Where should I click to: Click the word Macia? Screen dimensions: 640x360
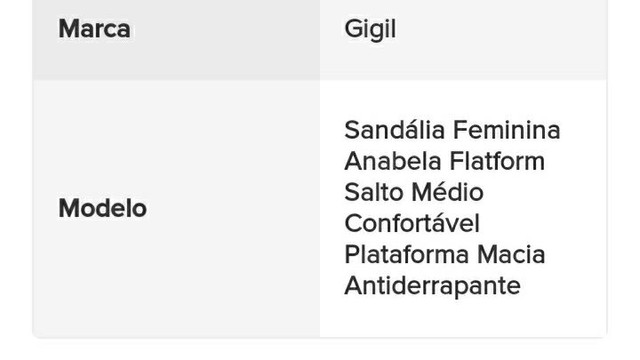tap(511, 255)
